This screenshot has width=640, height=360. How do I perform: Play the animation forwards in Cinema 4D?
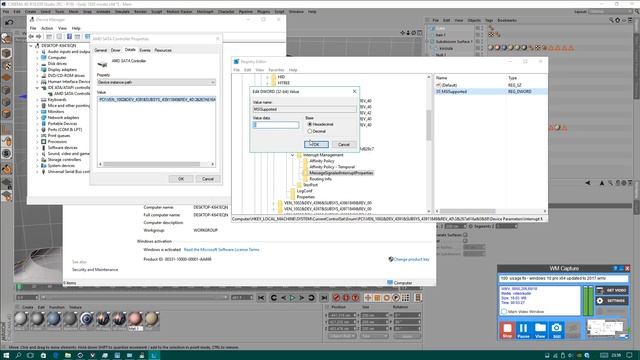(x=292, y=298)
